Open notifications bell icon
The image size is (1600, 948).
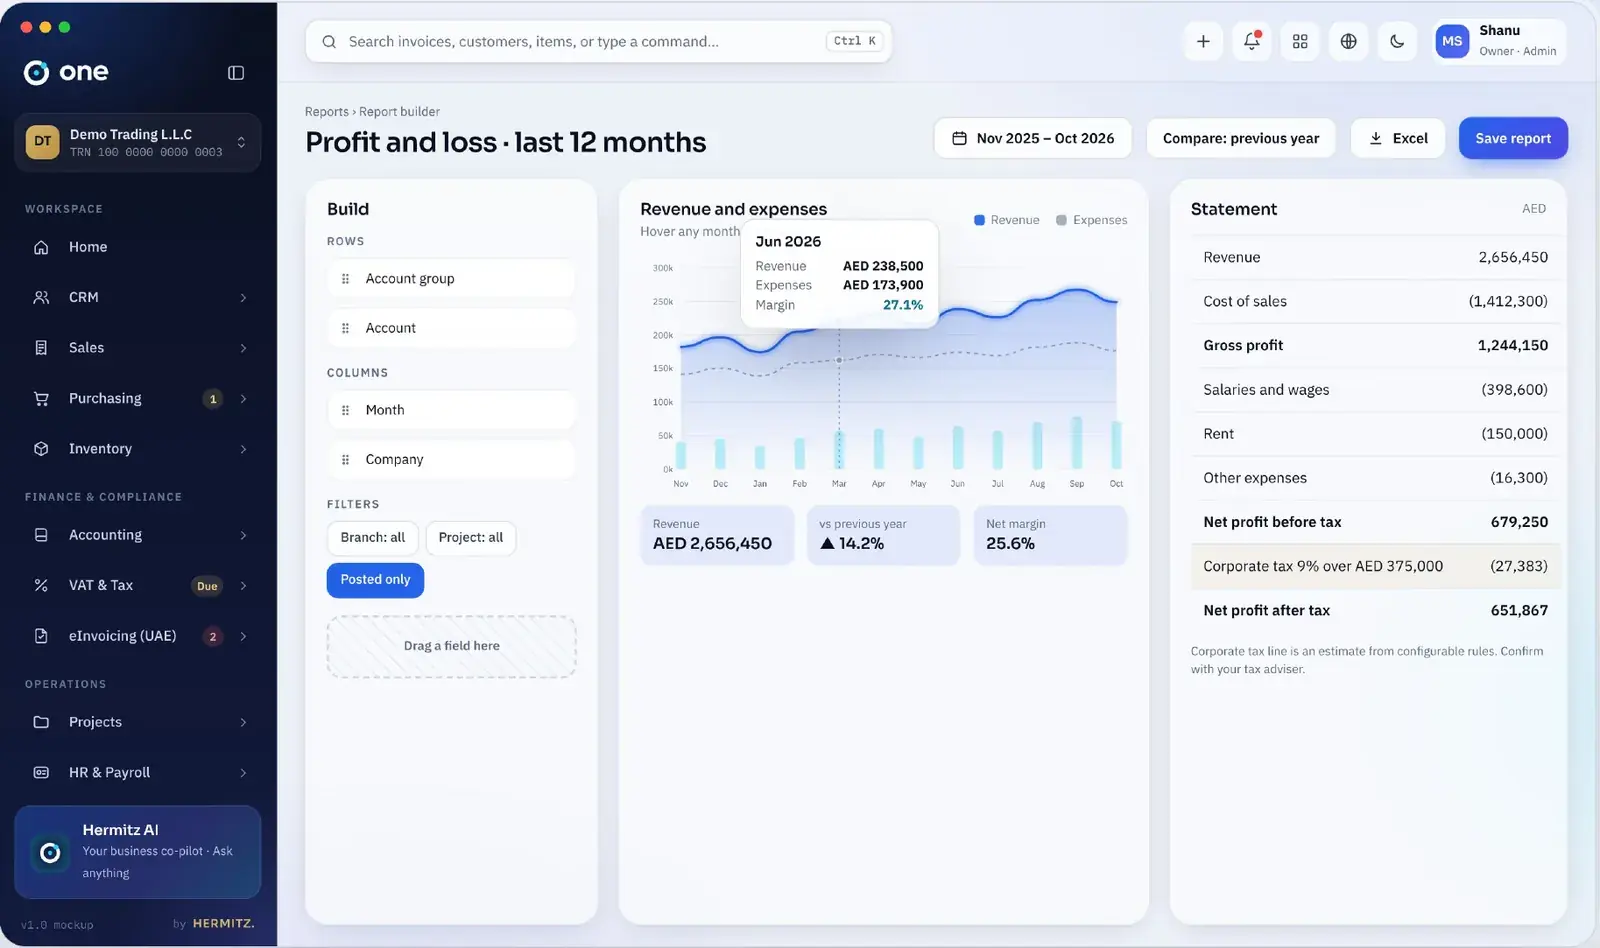click(1251, 41)
